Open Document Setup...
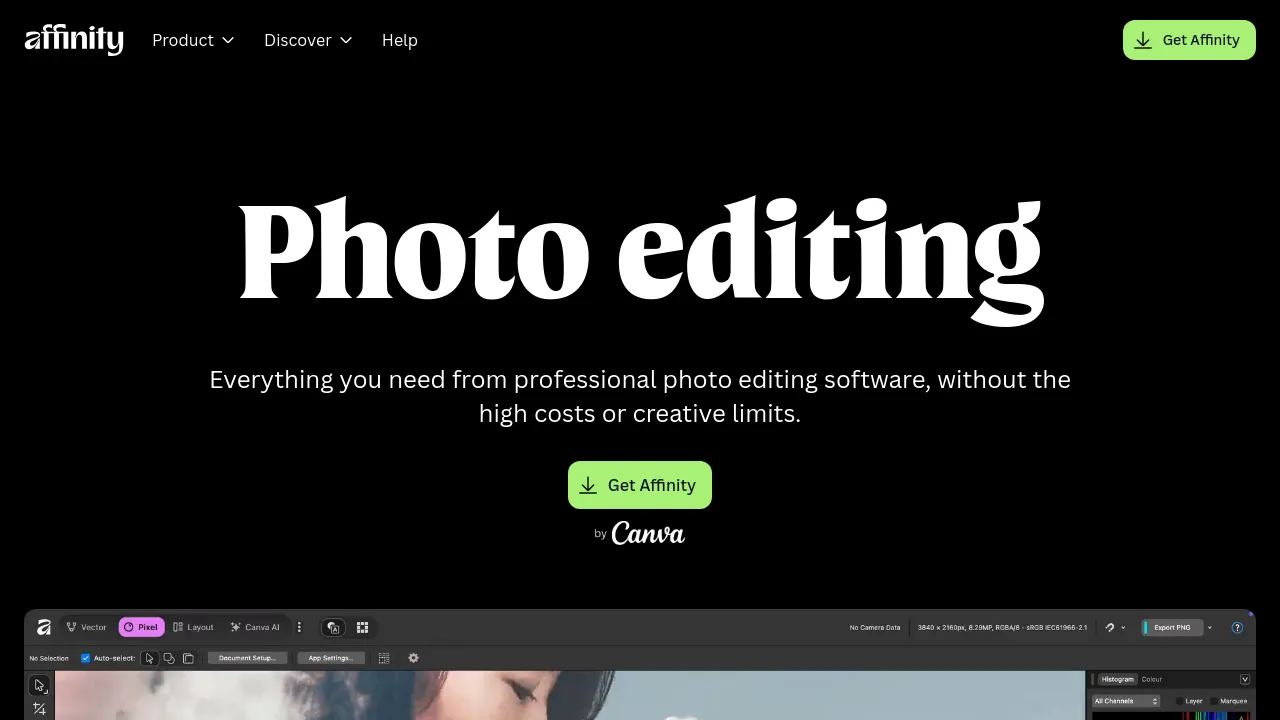This screenshot has height=720, width=1280. click(247, 658)
